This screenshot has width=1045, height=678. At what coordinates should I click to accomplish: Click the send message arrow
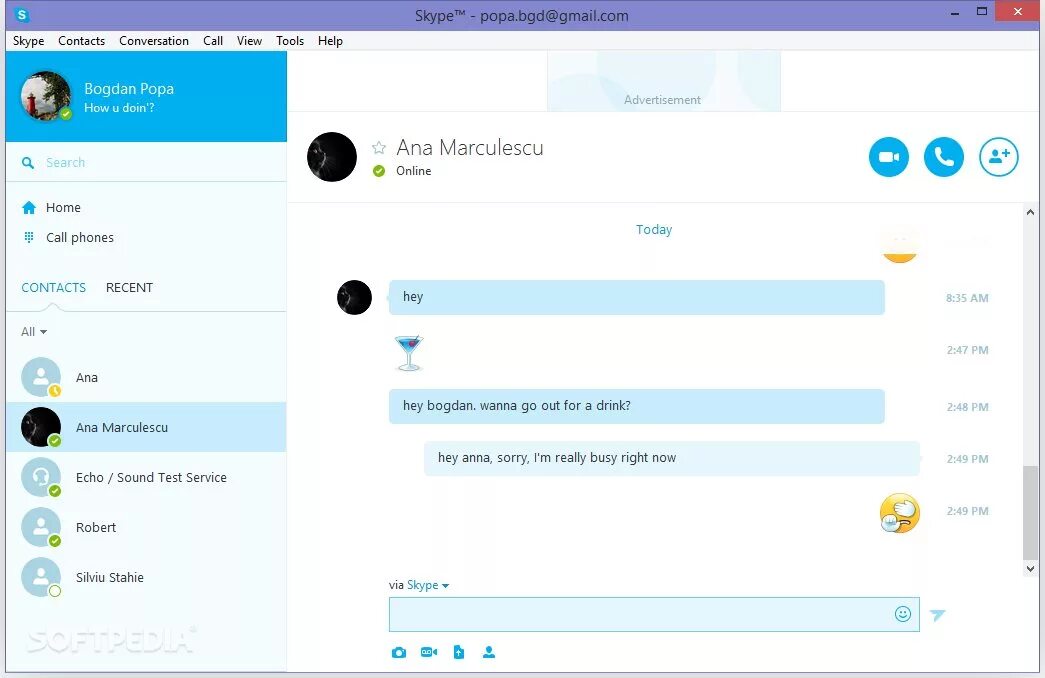938,615
